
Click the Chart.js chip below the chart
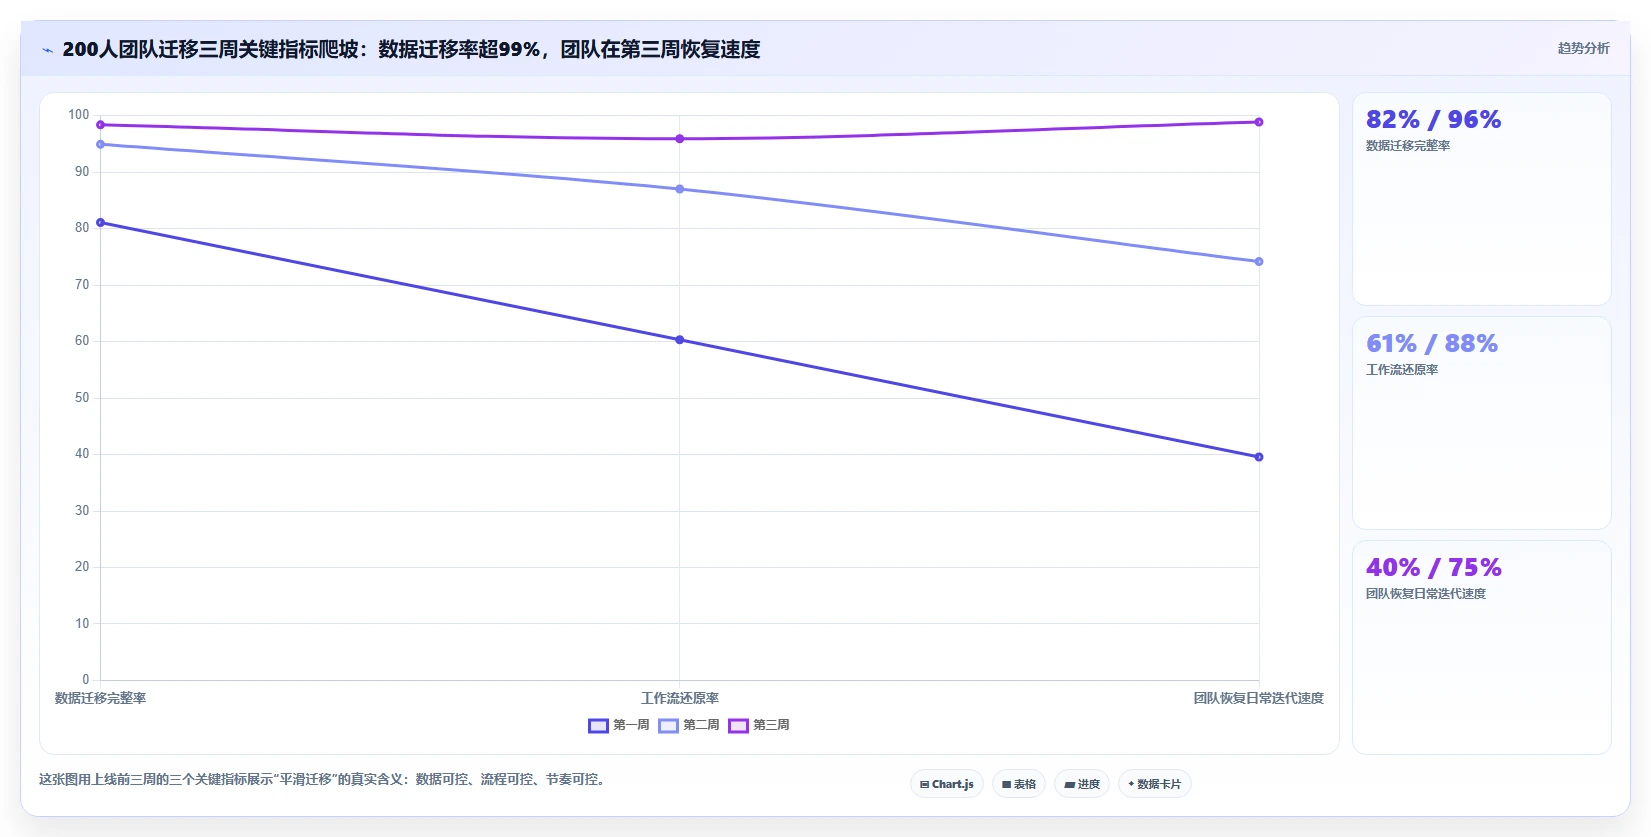(x=947, y=784)
